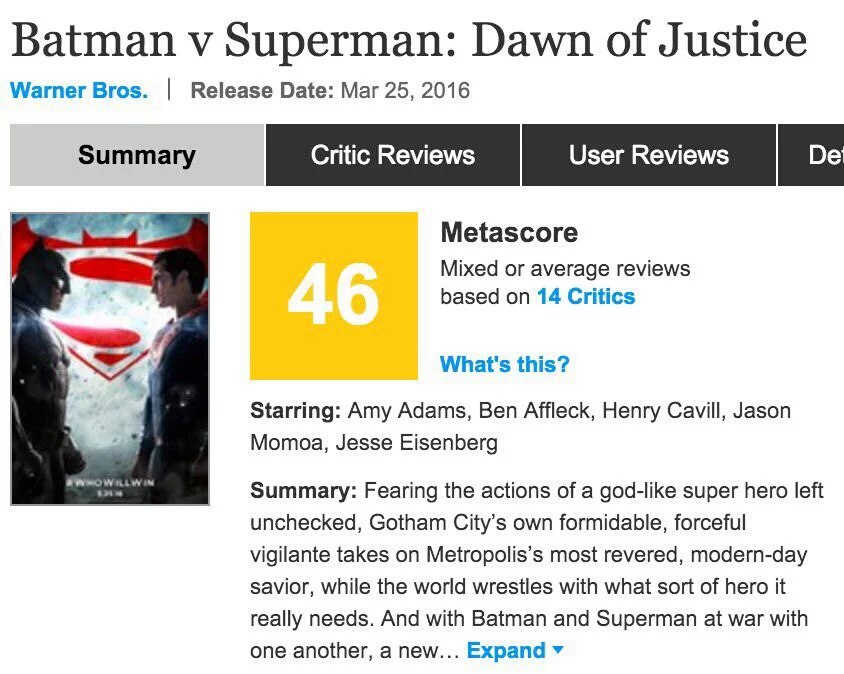Viewport: 844px width, 674px height.
Task: Click the movie title heading
Action: 408,40
